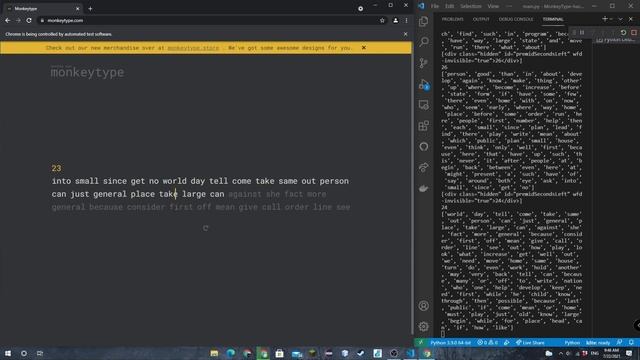The width and height of the screenshot is (640, 360).
Task: Open Cortana search on taskbar
Action: point(24,353)
